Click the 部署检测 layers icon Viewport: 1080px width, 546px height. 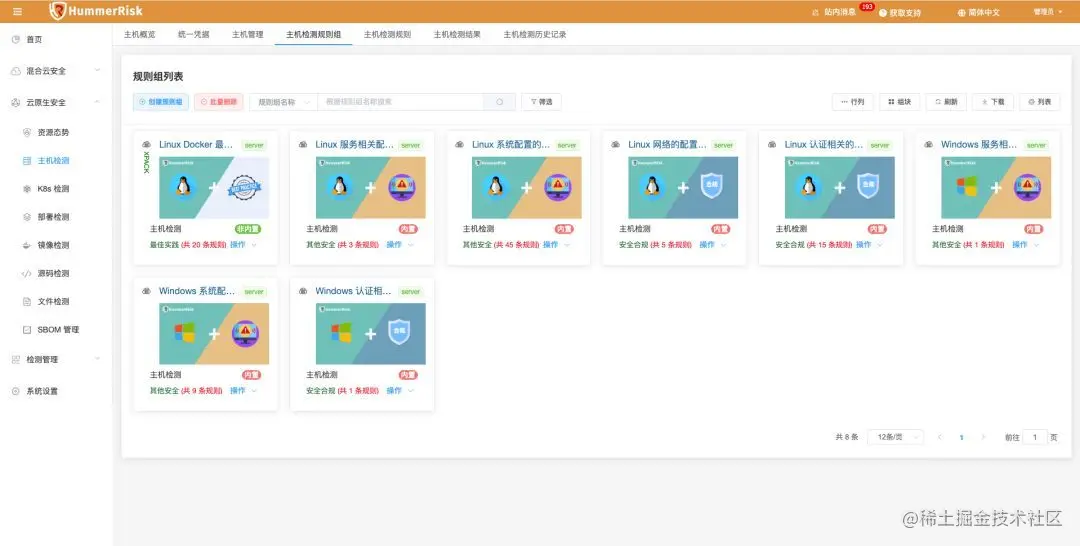click(x=27, y=217)
